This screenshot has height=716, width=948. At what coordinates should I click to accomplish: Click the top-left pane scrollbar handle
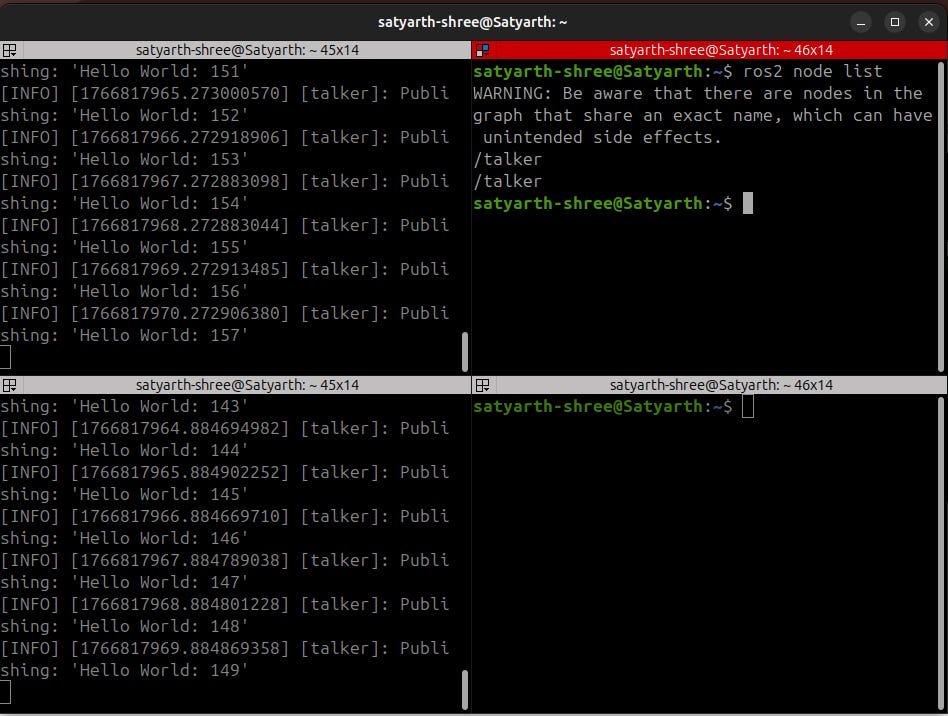click(465, 351)
